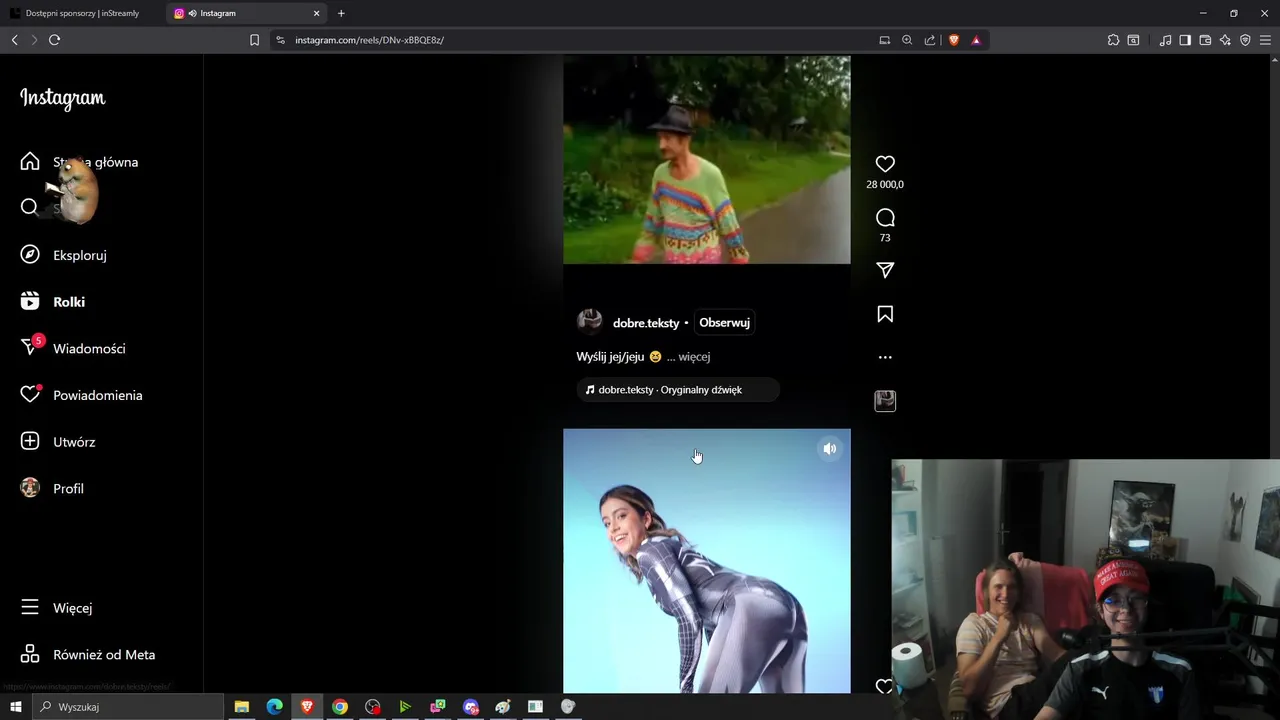The height and width of the screenshot is (720, 1280).
Task: Follow dobre.teksty with the Obserwuj button
Action: click(x=724, y=323)
